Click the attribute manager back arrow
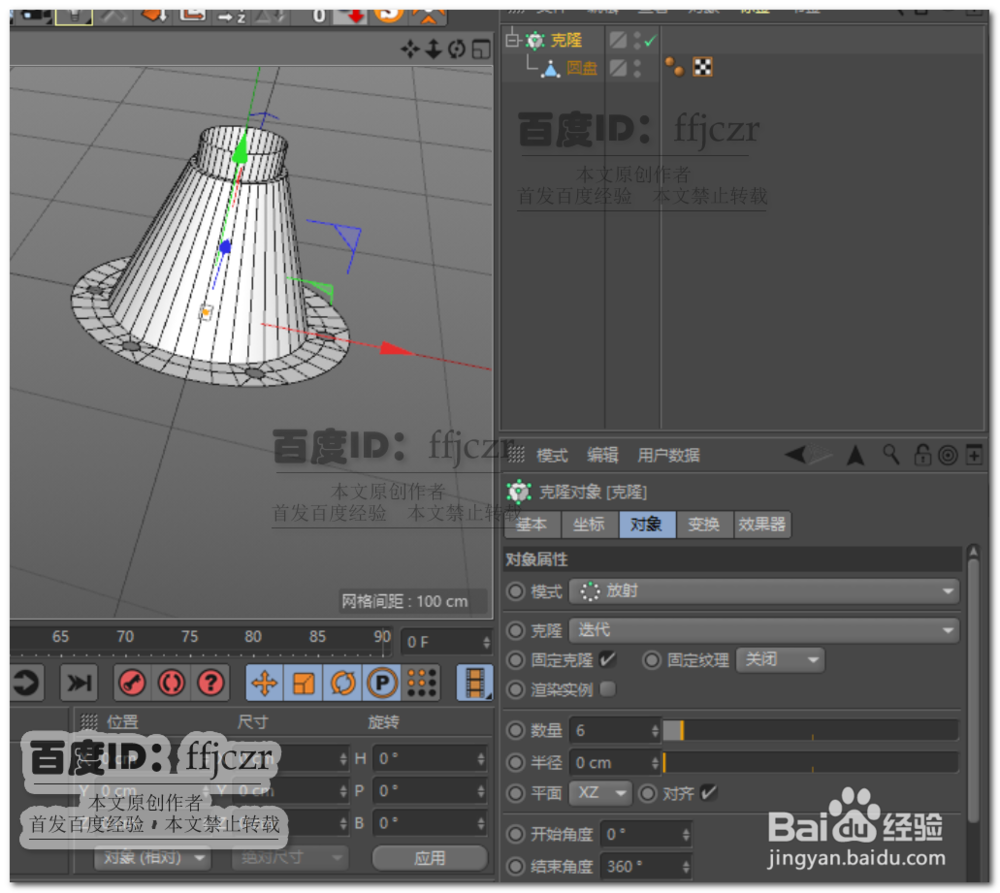Image resolution: width=1000 pixels, height=893 pixels. 797,455
